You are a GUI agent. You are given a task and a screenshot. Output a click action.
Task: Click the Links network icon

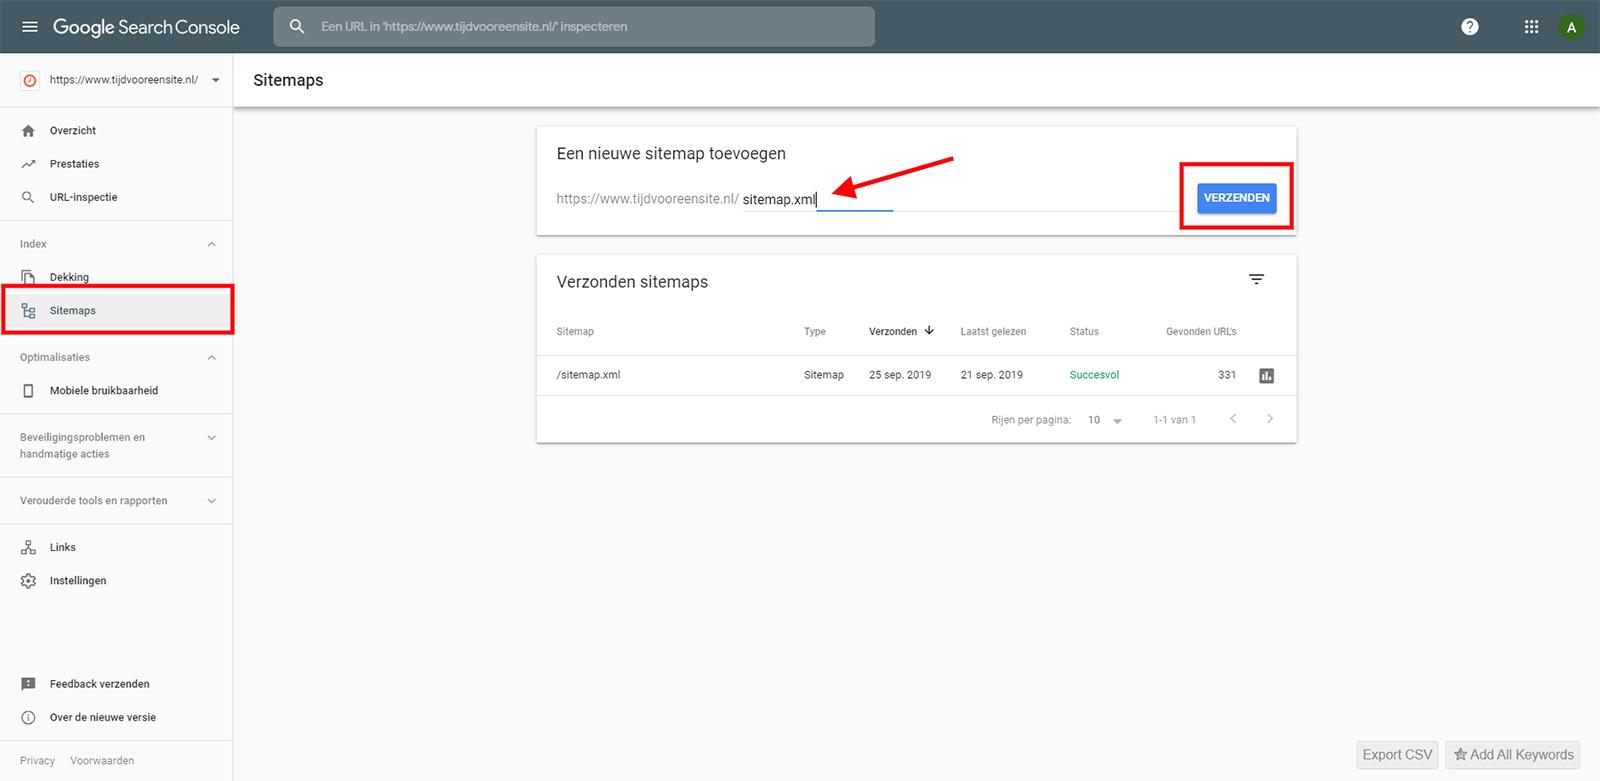click(x=28, y=547)
